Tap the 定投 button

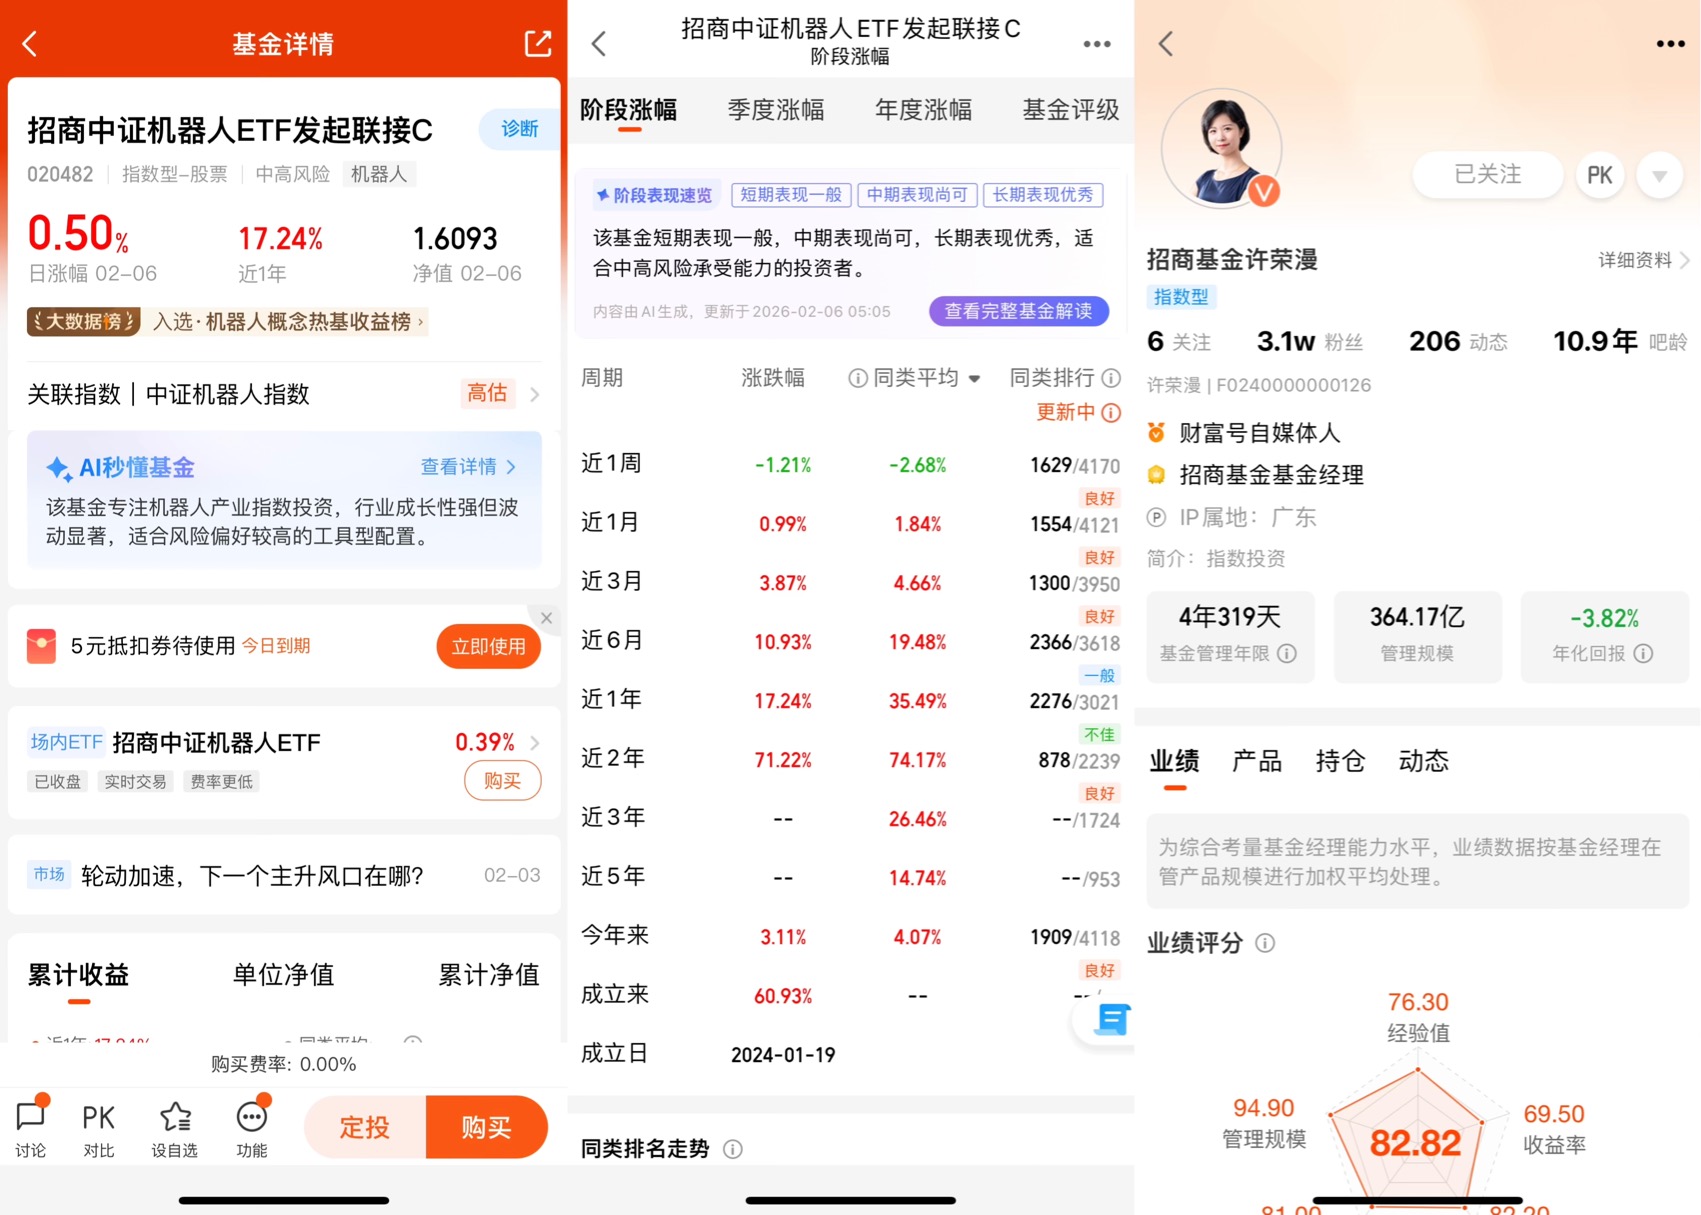coord(365,1127)
